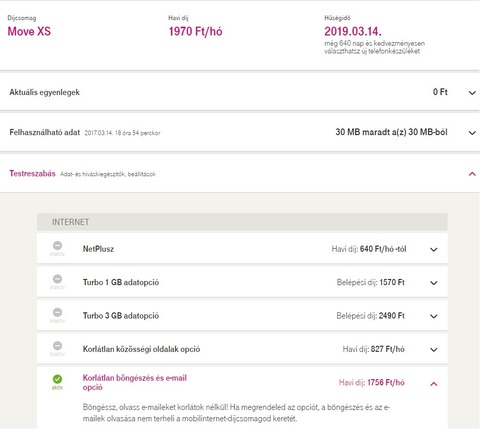The image size is (480, 430).
Task: Expand the Felhasználható adat section
Action: (472, 133)
